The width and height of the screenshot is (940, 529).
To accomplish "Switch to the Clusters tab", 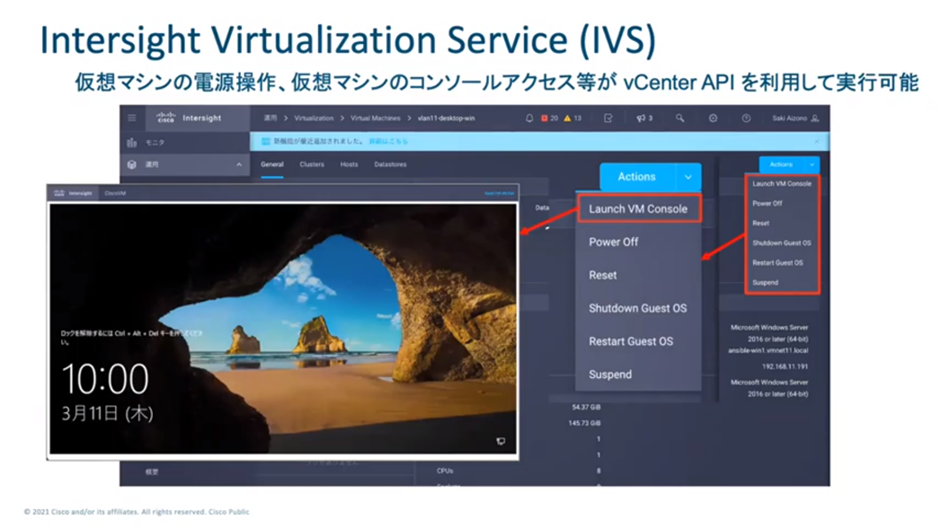I will coord(312,164).
